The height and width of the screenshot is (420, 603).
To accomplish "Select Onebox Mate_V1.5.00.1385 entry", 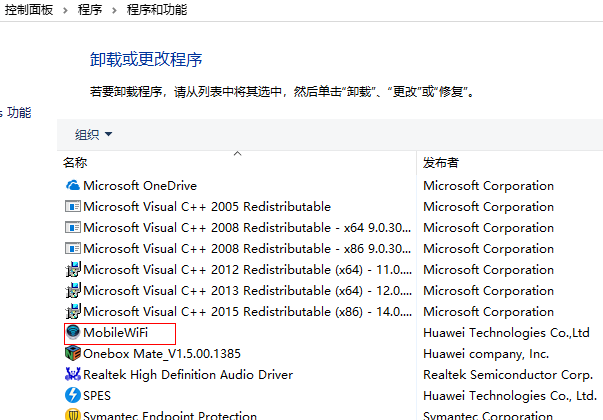I will 162,353.
